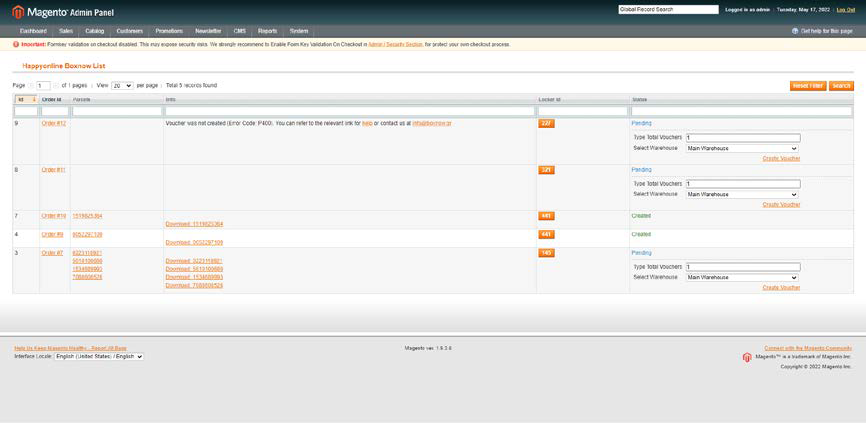Click the Magento logo icon in the footer
The image size is (866, 423).
(x=747, y=357)
